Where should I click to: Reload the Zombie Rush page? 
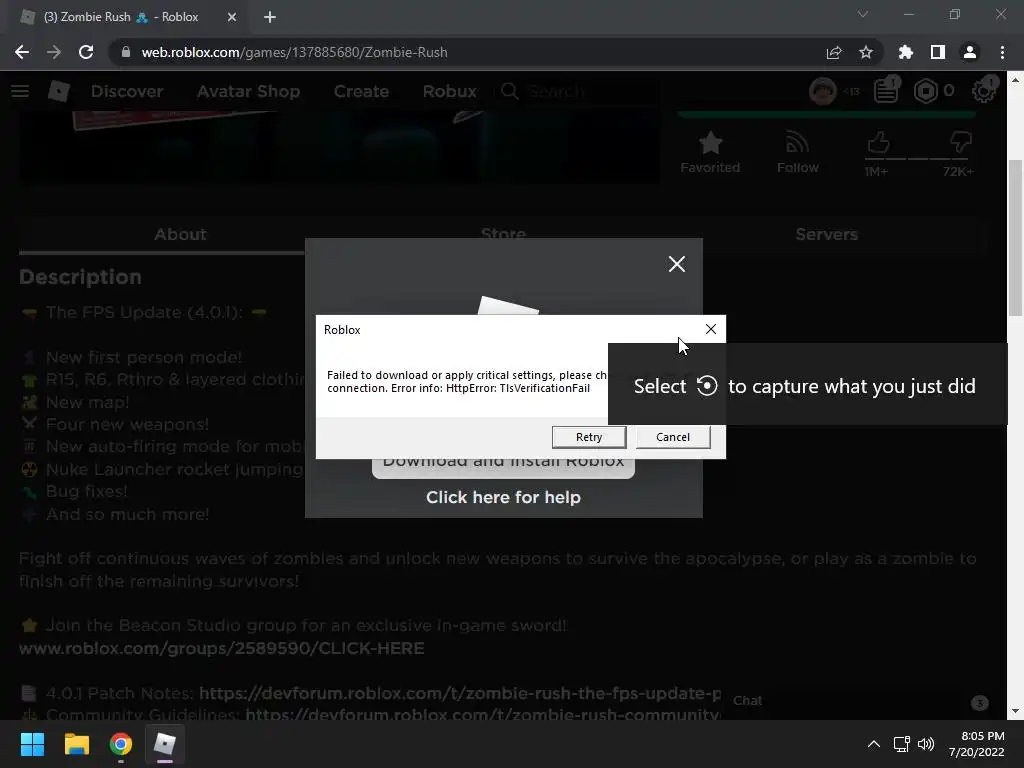[x=86, y=52]
